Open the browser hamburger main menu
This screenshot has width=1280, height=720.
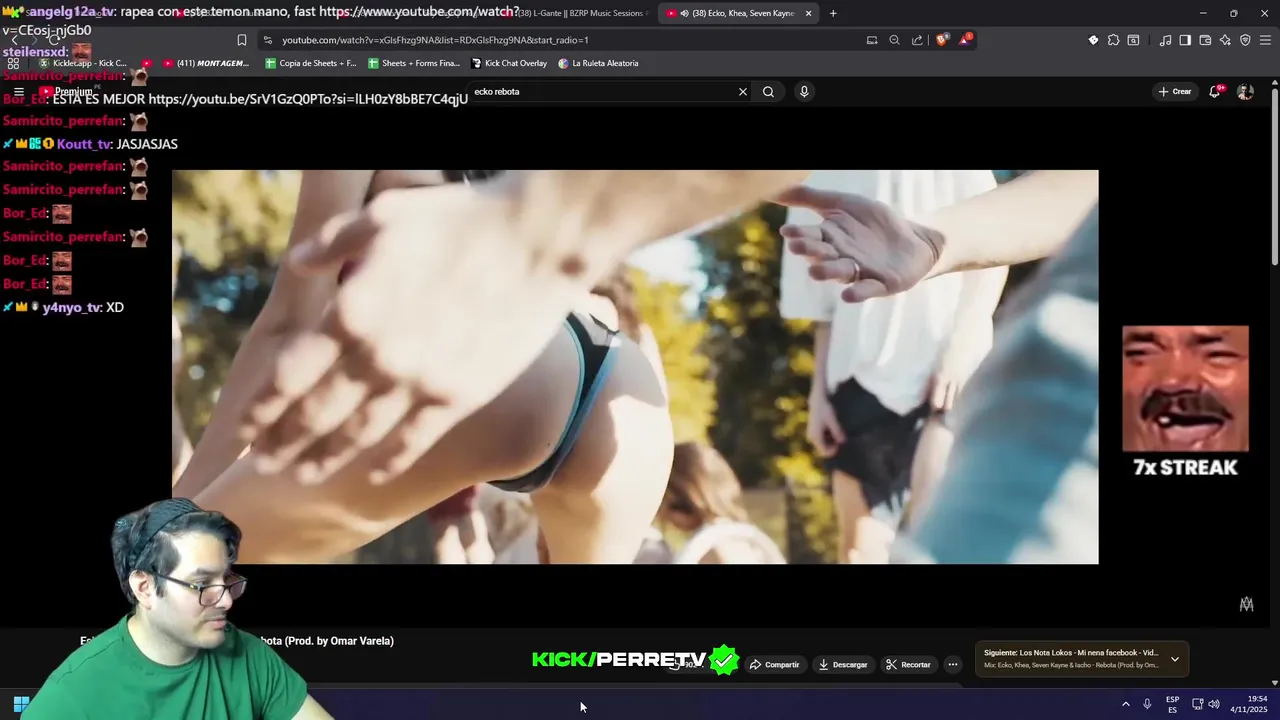[x=1265, y=40]
